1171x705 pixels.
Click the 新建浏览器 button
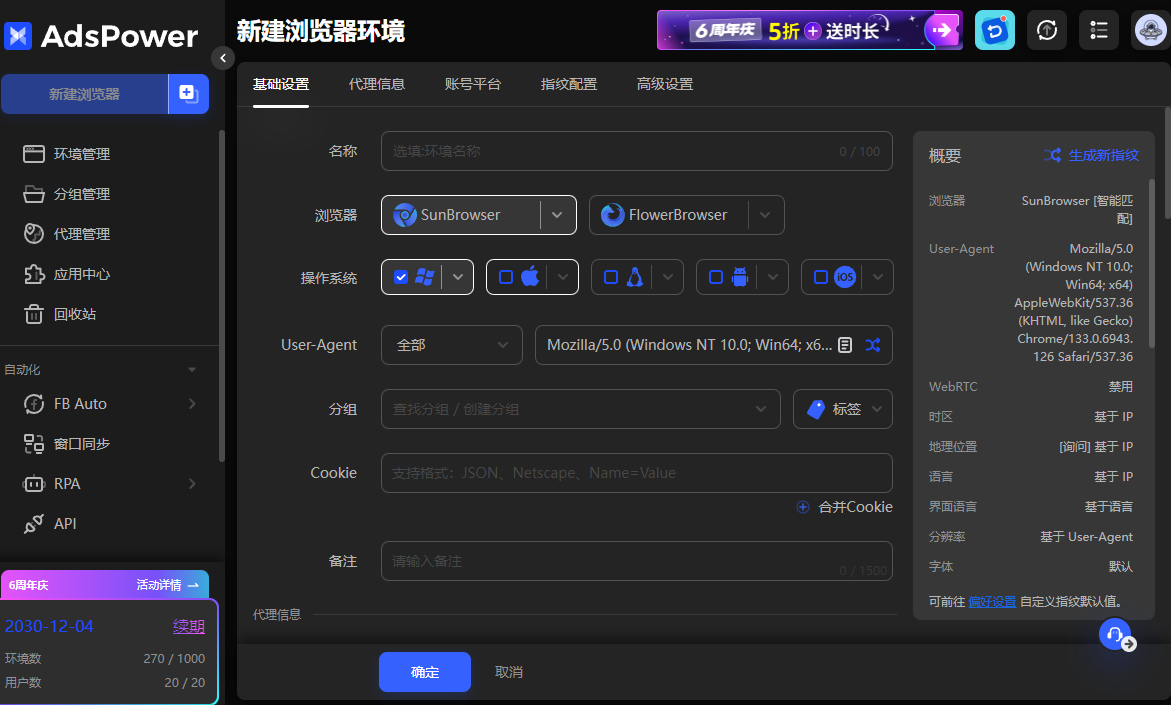tap(84, 94)
